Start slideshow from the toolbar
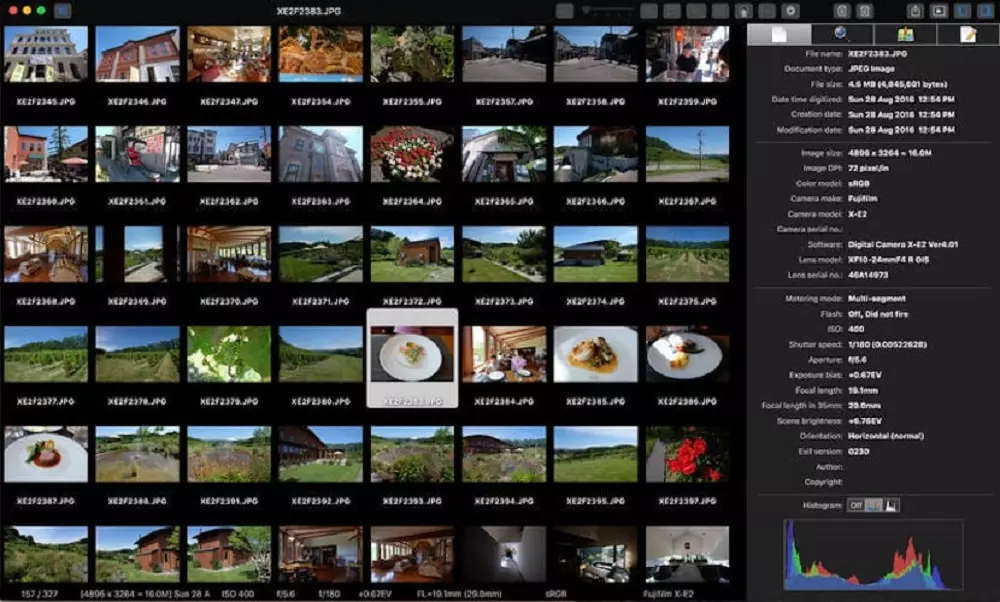 click(x=939, y=11)
